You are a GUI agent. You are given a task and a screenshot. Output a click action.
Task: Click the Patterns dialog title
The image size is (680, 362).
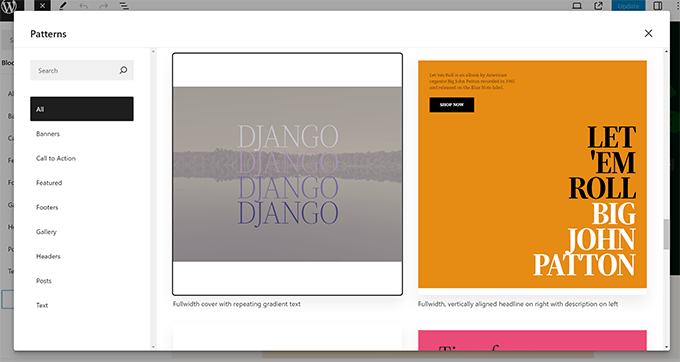point(48,34)
